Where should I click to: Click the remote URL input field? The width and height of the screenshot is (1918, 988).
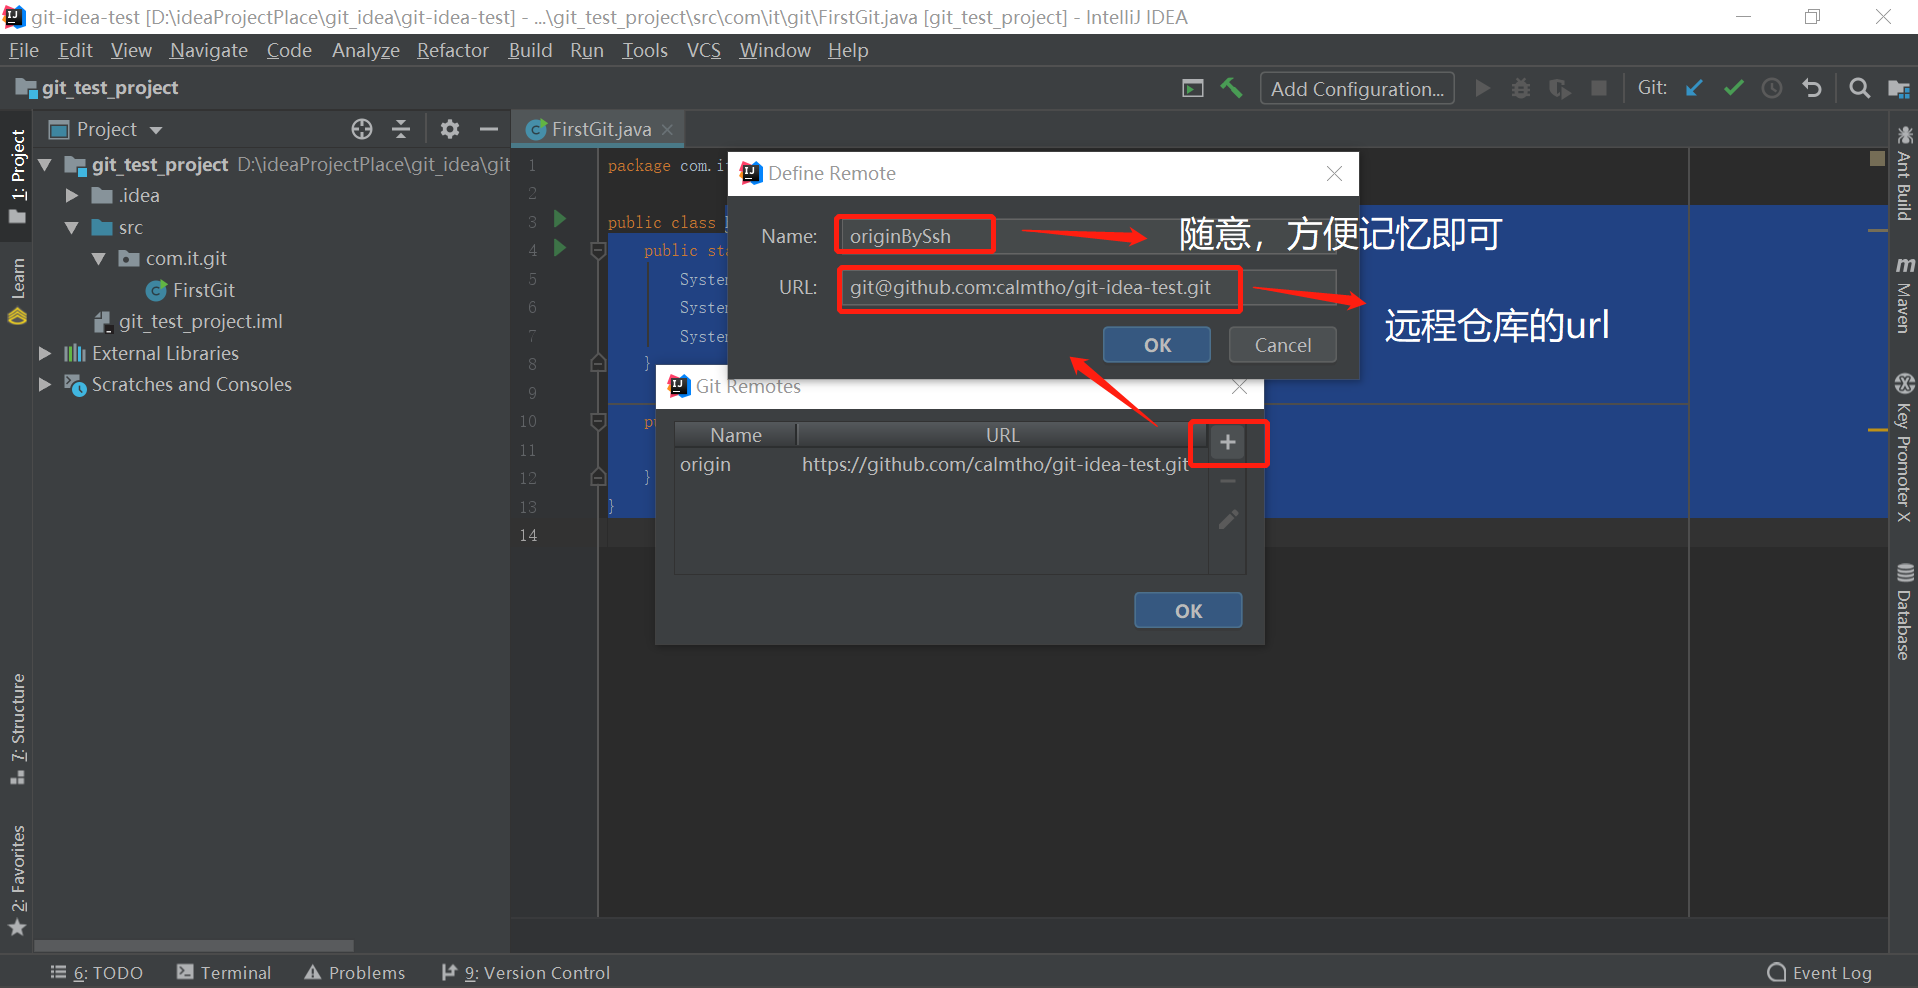(1087, 288)
